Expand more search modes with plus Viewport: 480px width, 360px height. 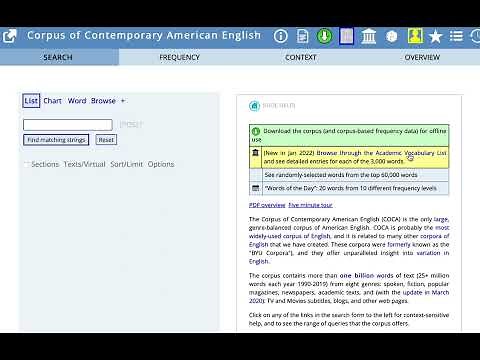tap(123, 101)
